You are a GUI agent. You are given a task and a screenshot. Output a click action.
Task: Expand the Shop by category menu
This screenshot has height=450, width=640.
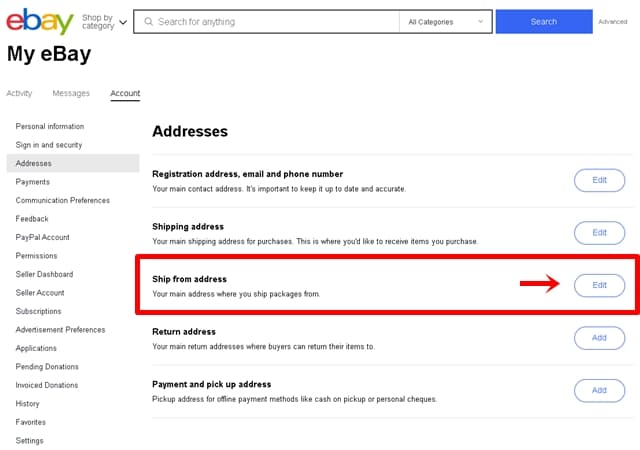[x=104, y=21]
